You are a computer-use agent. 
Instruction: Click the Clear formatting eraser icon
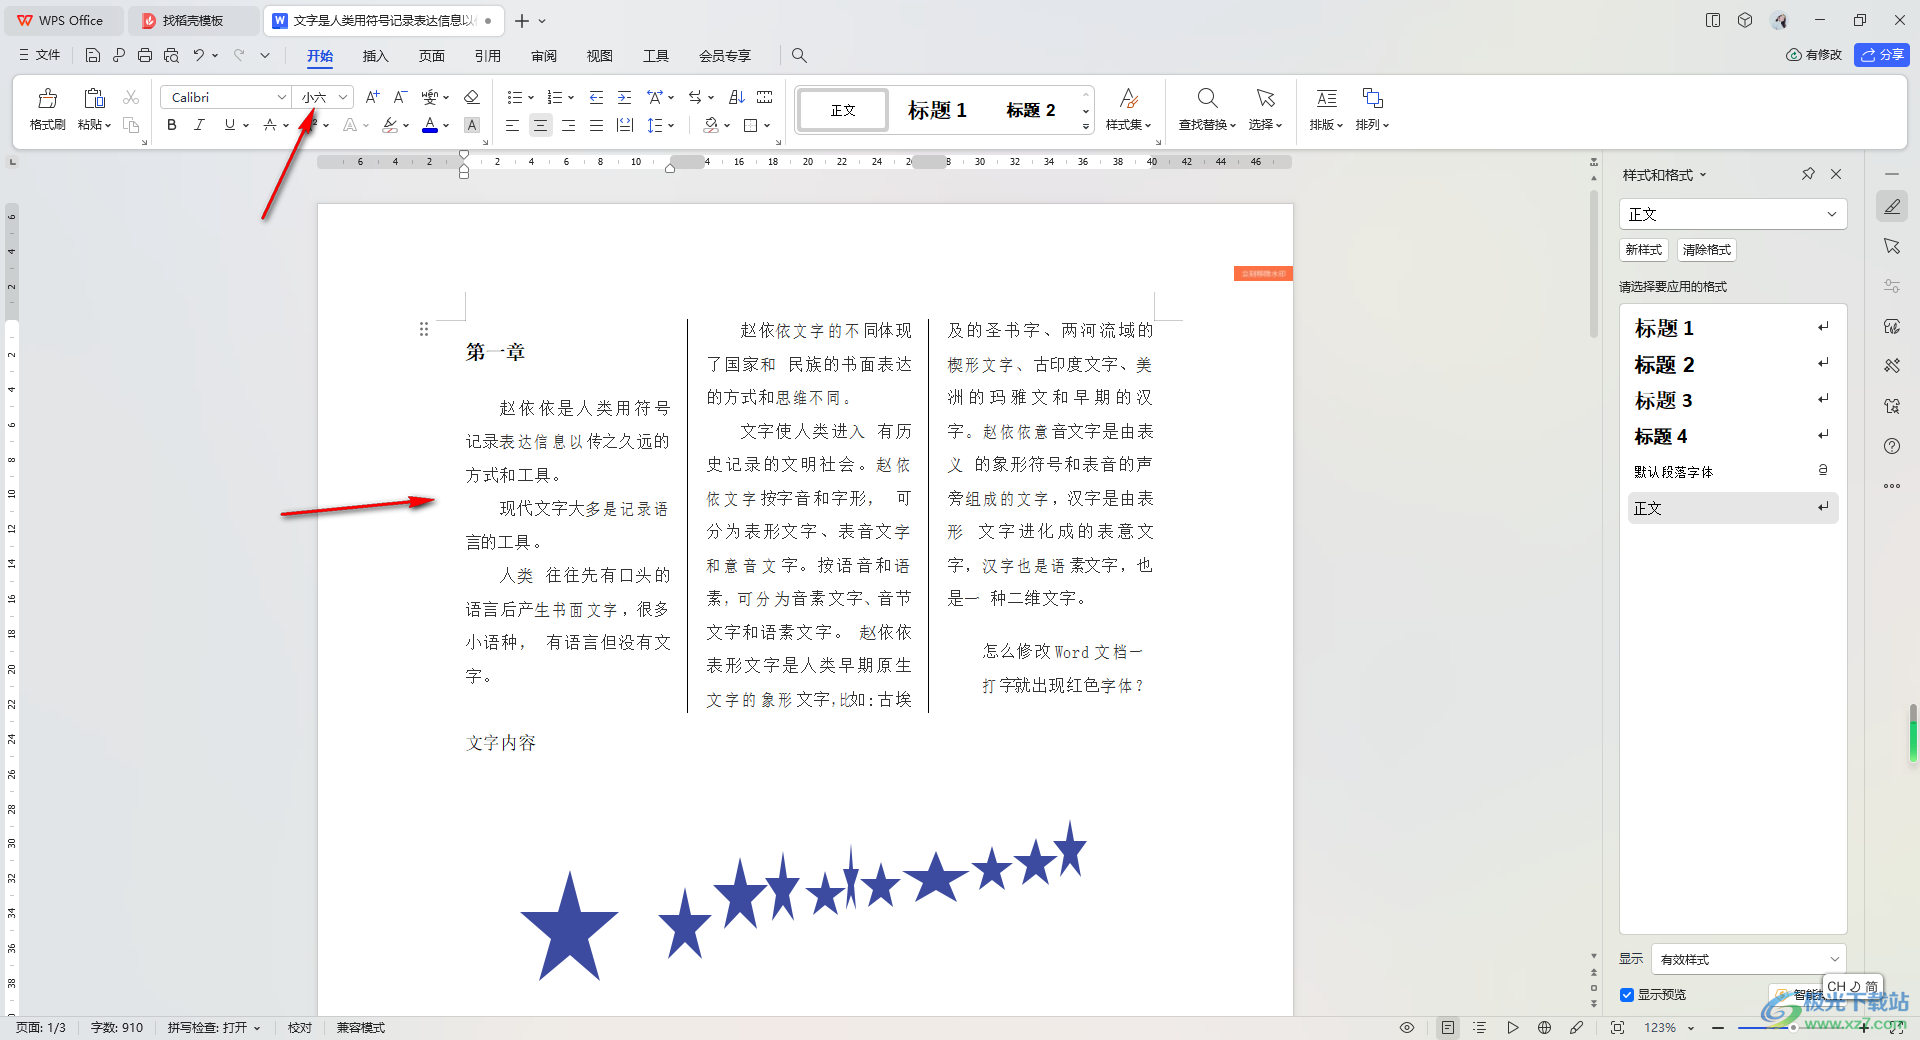(x=472, y=97)
